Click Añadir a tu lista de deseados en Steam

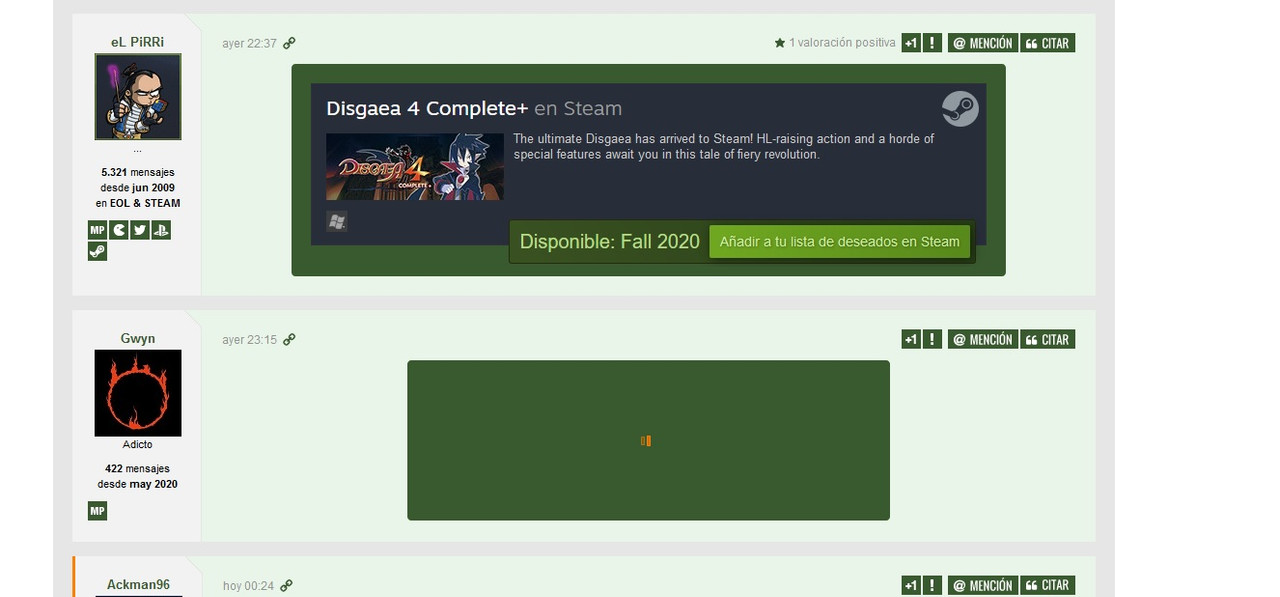click(840, 241)
